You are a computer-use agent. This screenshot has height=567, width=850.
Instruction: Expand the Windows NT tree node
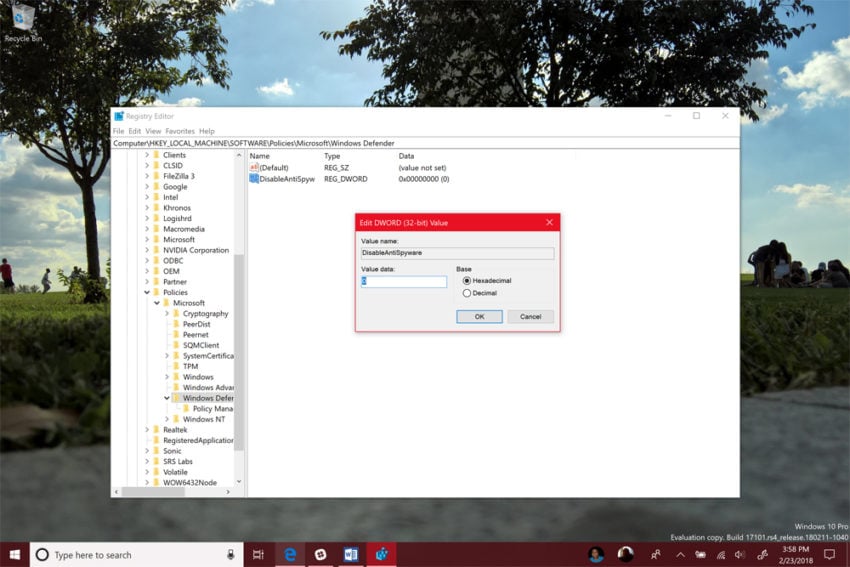(166, 419)
